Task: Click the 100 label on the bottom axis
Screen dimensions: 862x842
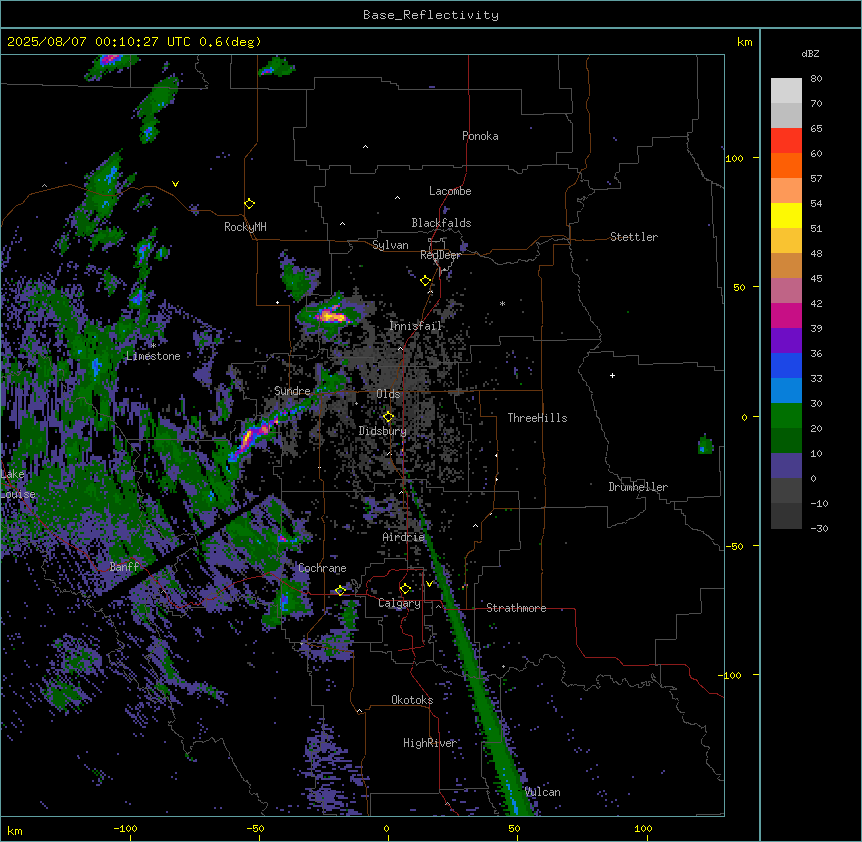Action: (x=643, y=828)
